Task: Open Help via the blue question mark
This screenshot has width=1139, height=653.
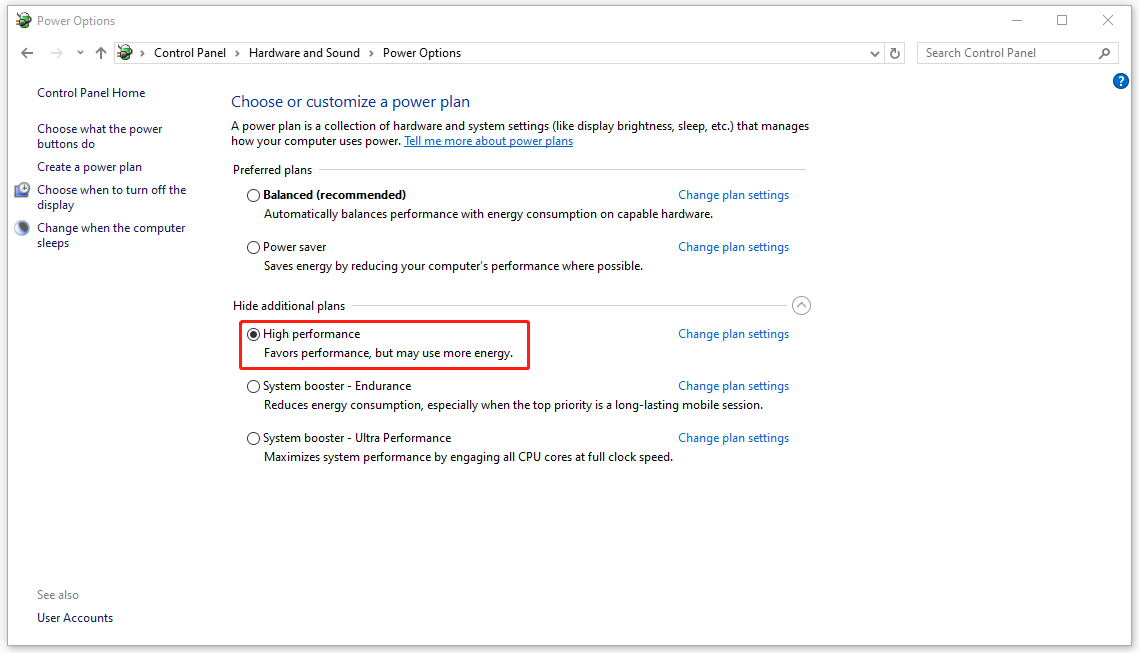Action: click(x=1120, y=81)
